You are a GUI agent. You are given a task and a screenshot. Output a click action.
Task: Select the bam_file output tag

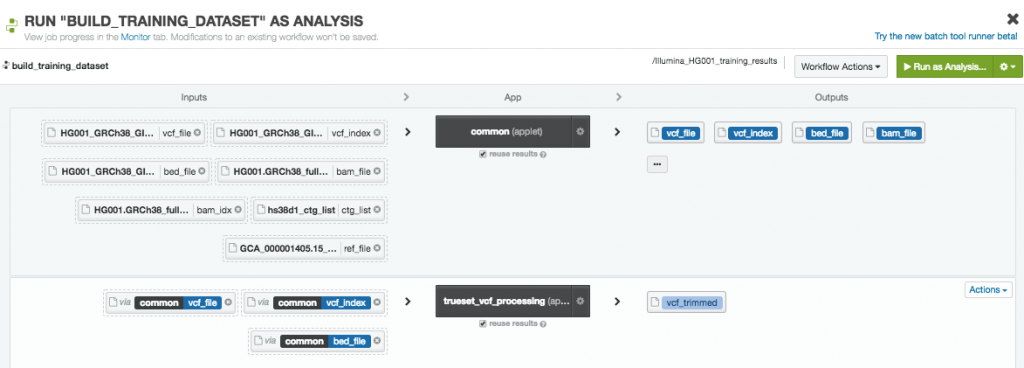893,133
